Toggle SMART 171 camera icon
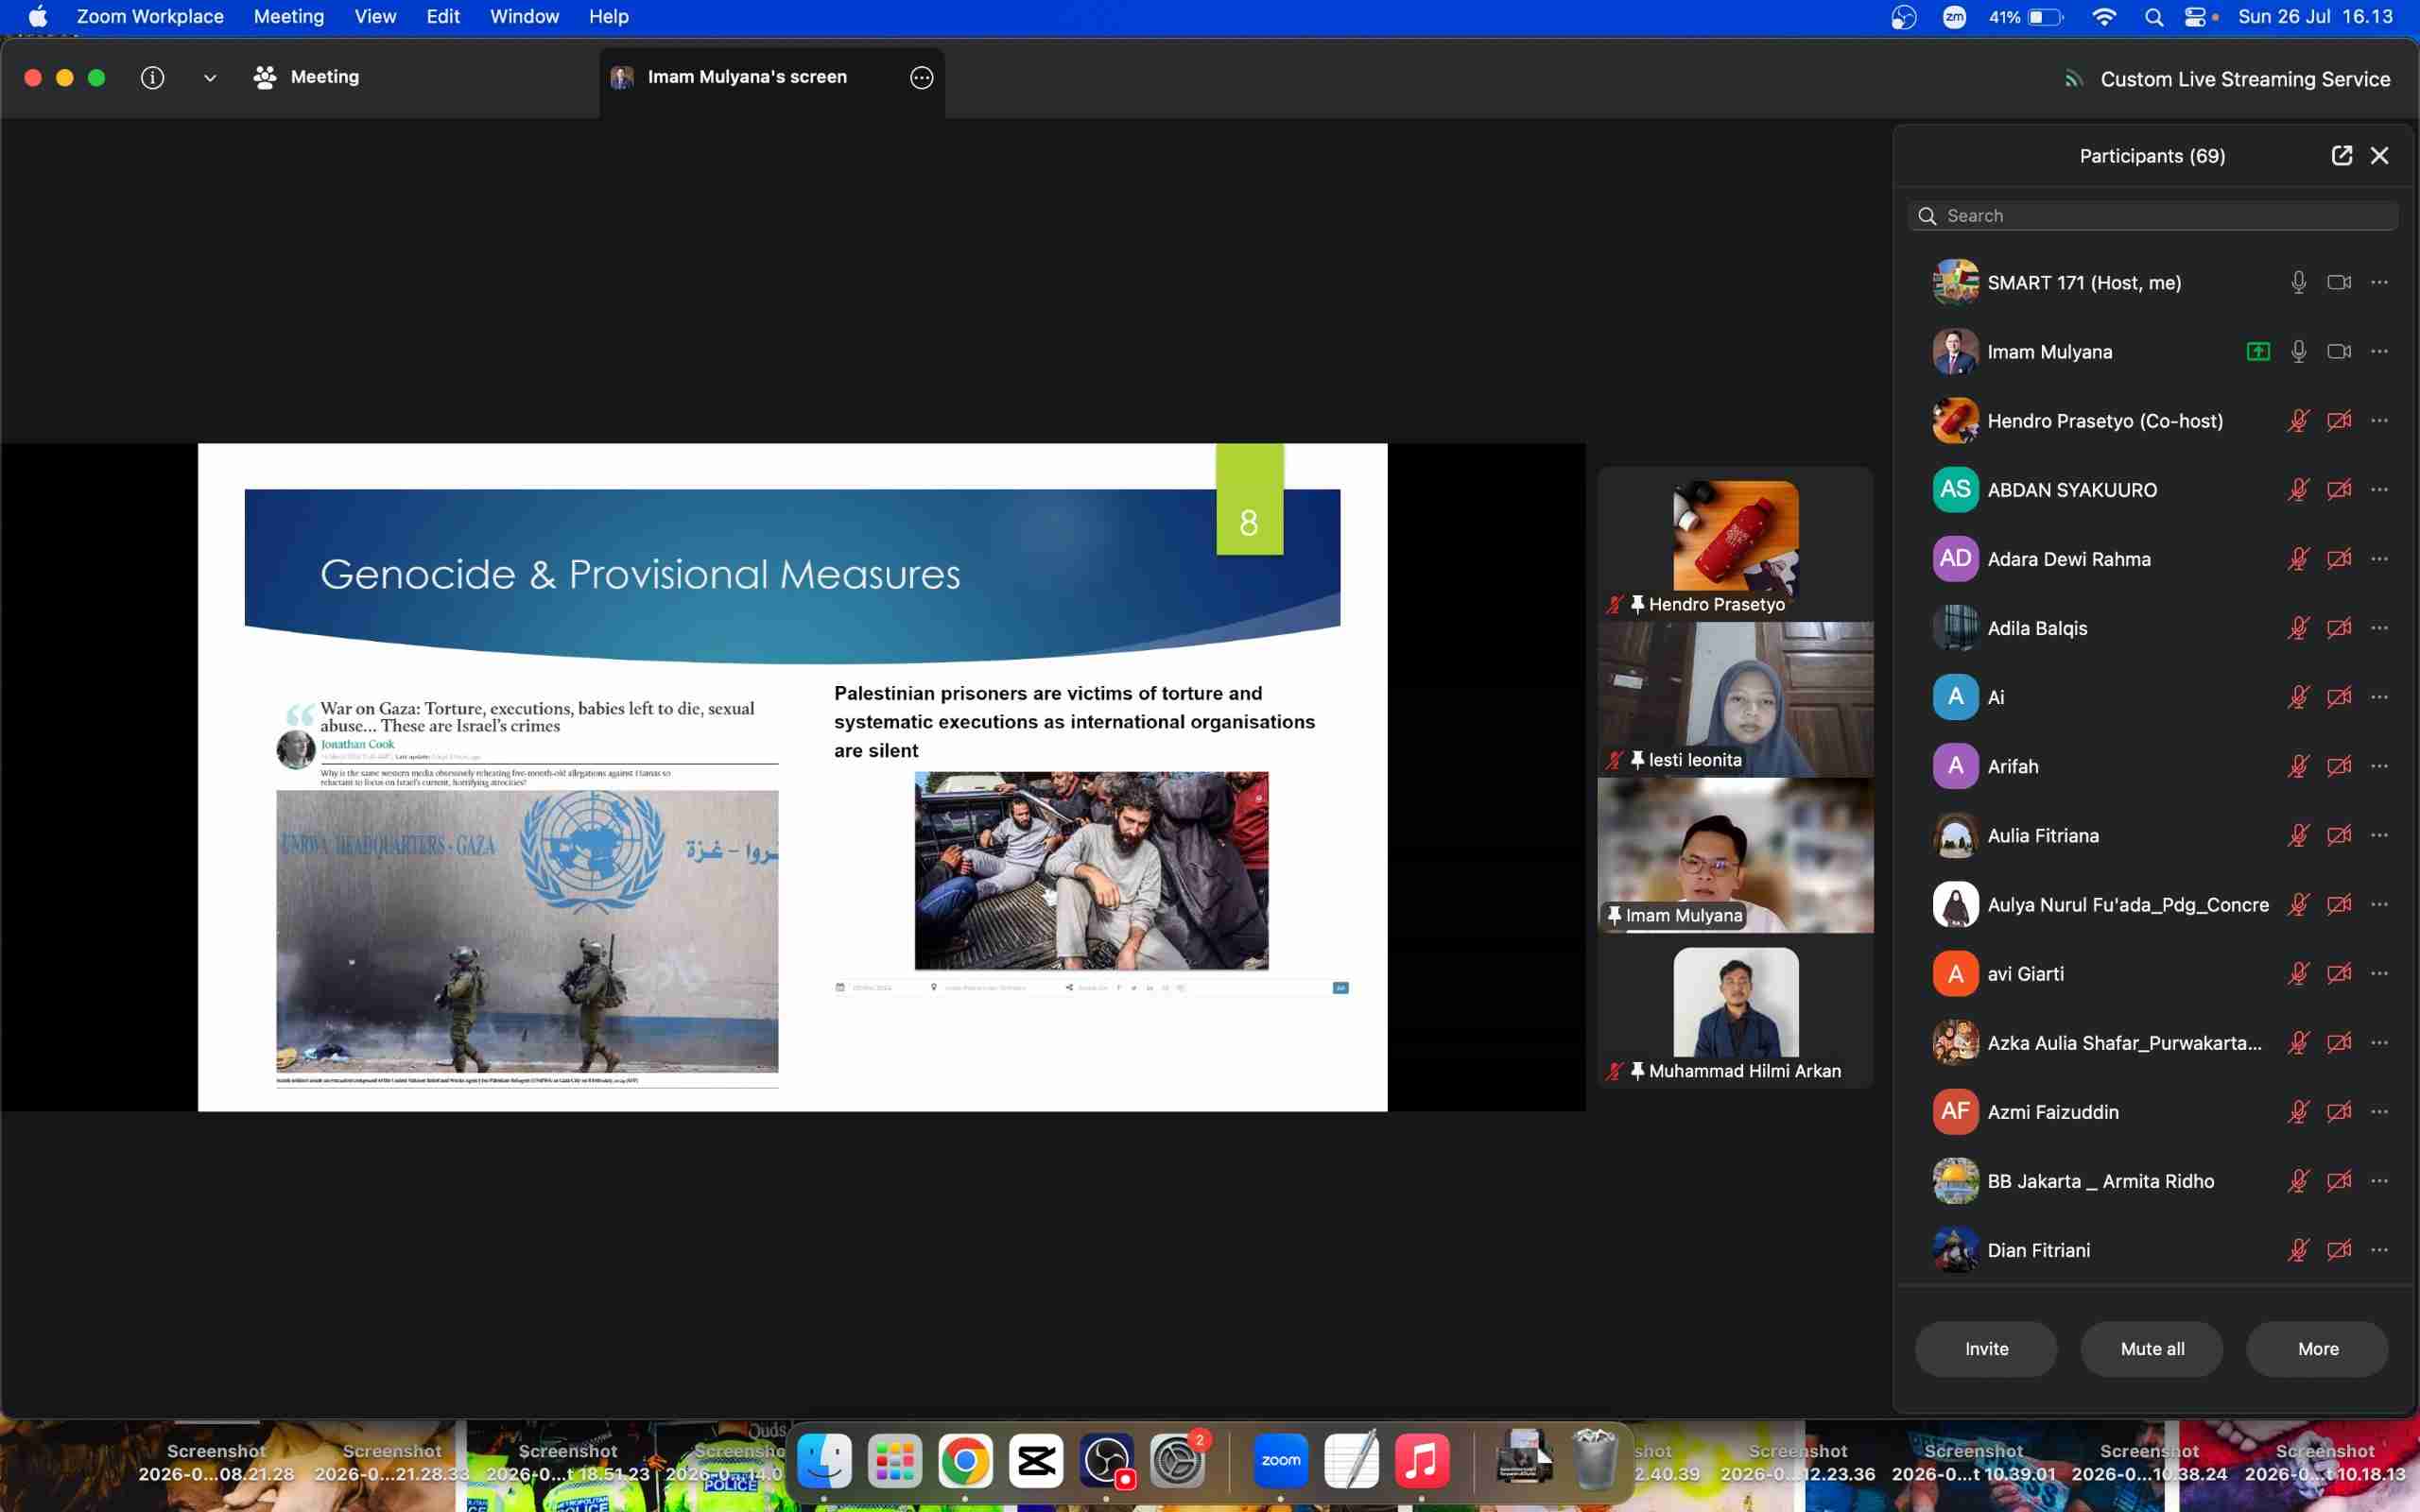The width and height of the screenshot is (2420, 1512). click(x=2338, y=282)
